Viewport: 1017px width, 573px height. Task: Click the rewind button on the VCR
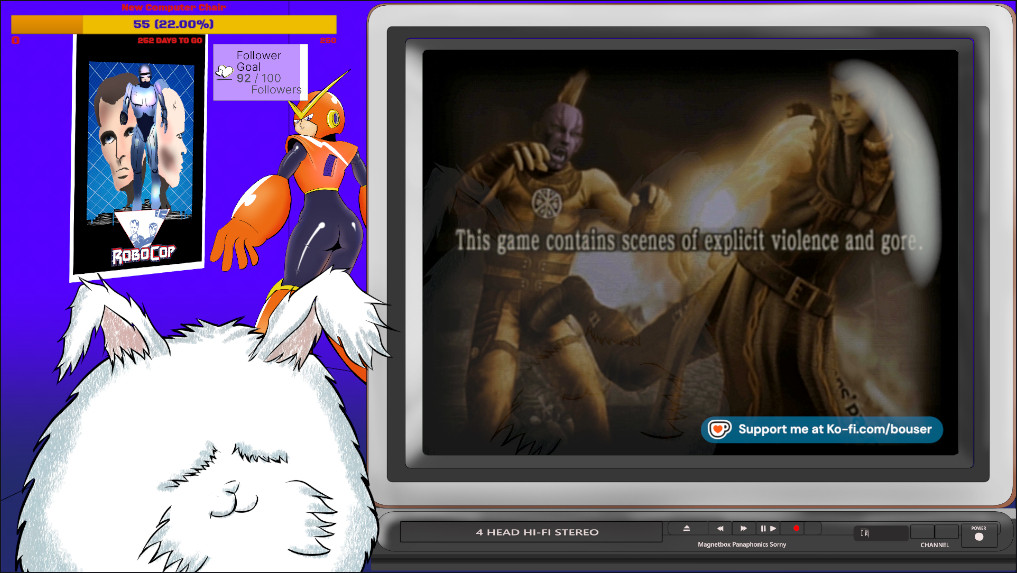720,528
